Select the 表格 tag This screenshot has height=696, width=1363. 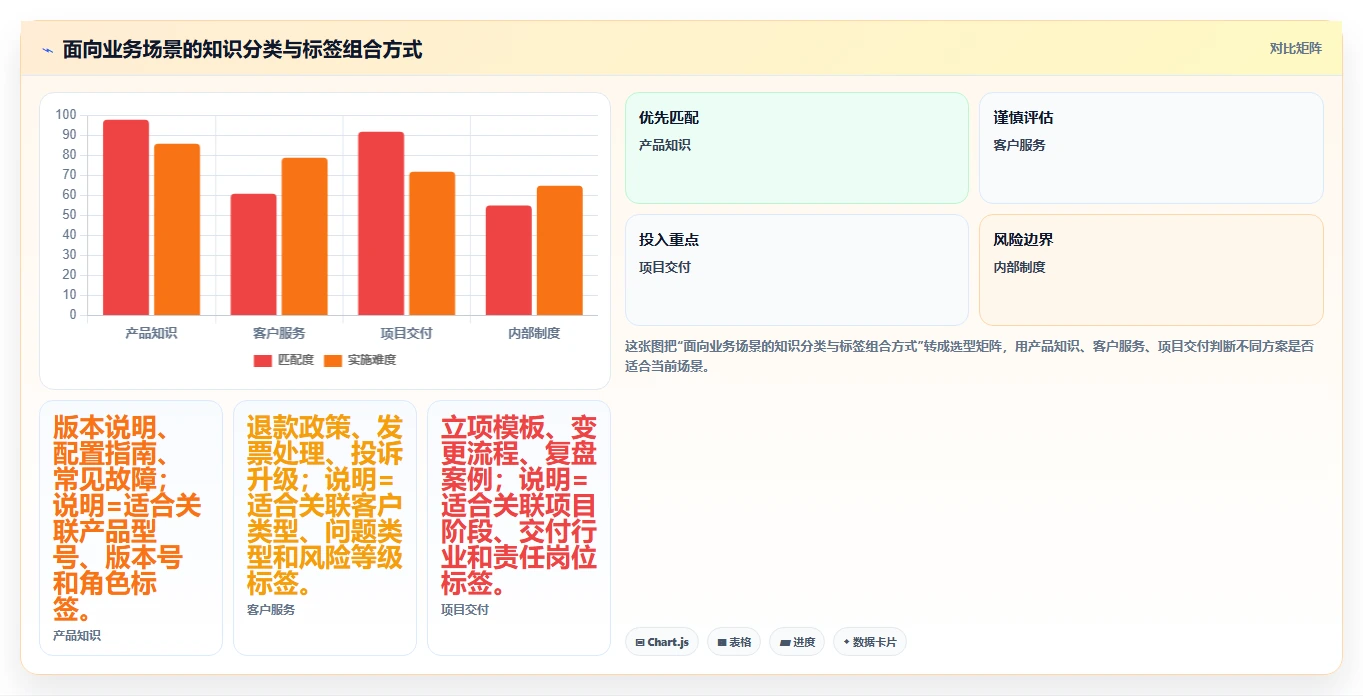point(735,642)
